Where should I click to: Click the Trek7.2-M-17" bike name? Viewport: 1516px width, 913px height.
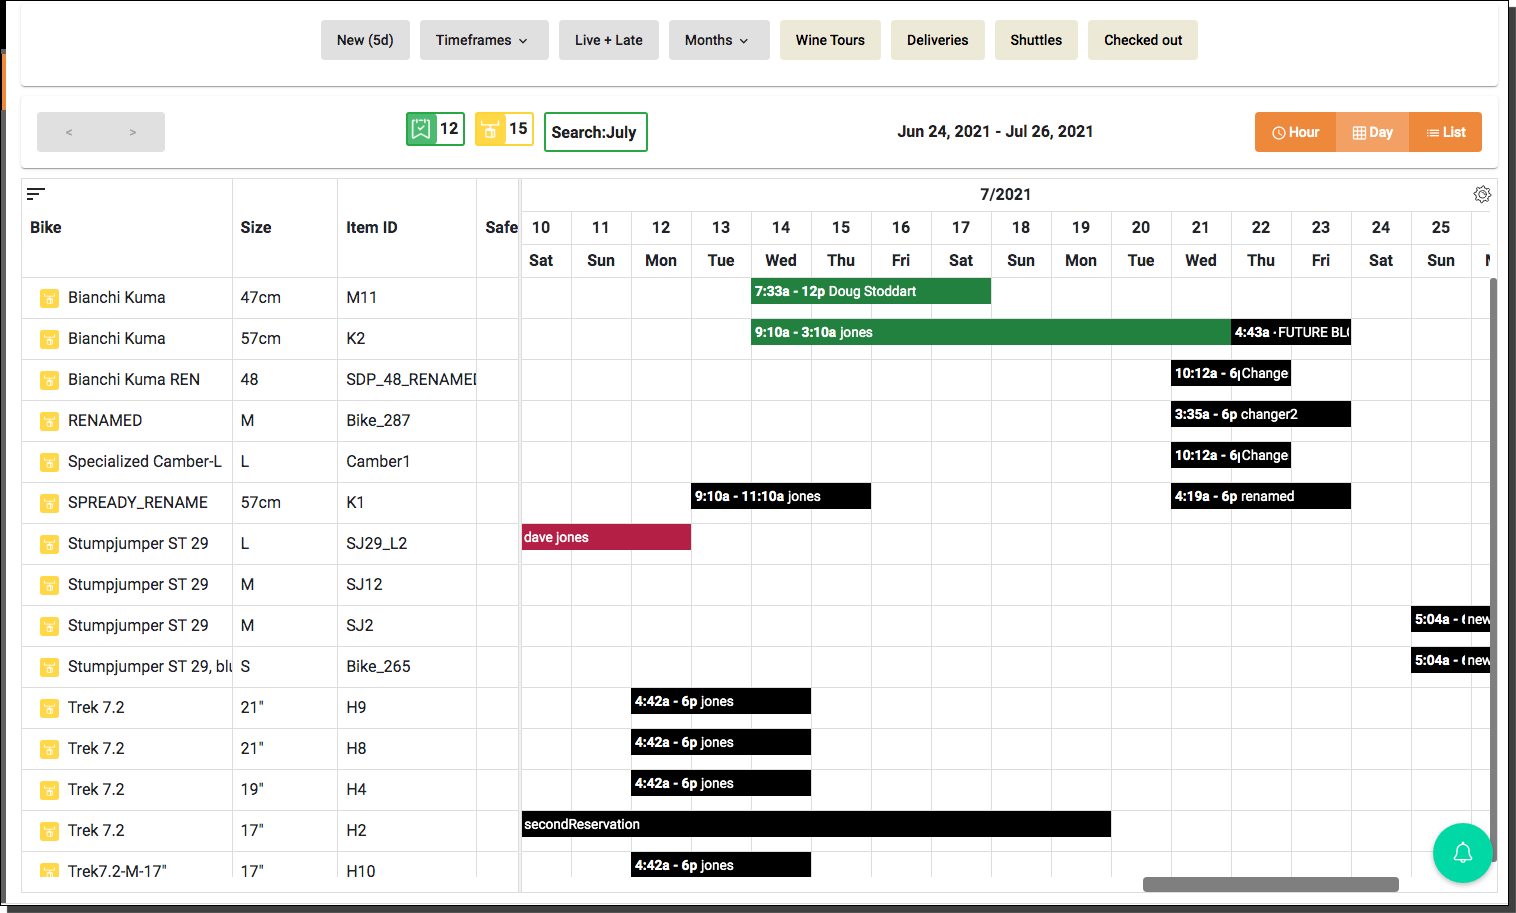117,871
